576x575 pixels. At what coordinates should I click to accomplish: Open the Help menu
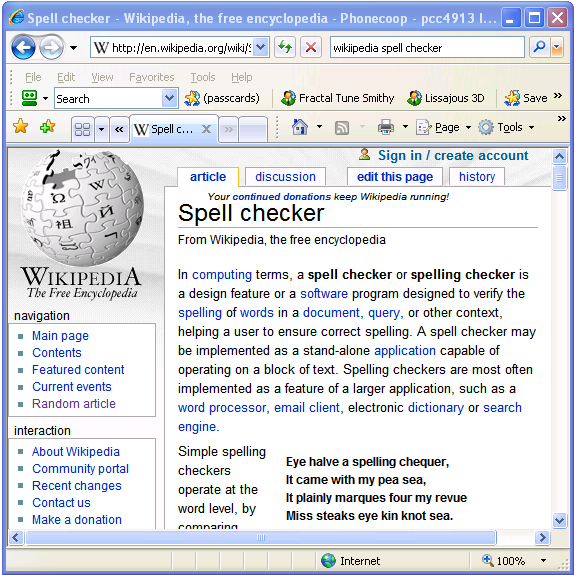(241, 77)
